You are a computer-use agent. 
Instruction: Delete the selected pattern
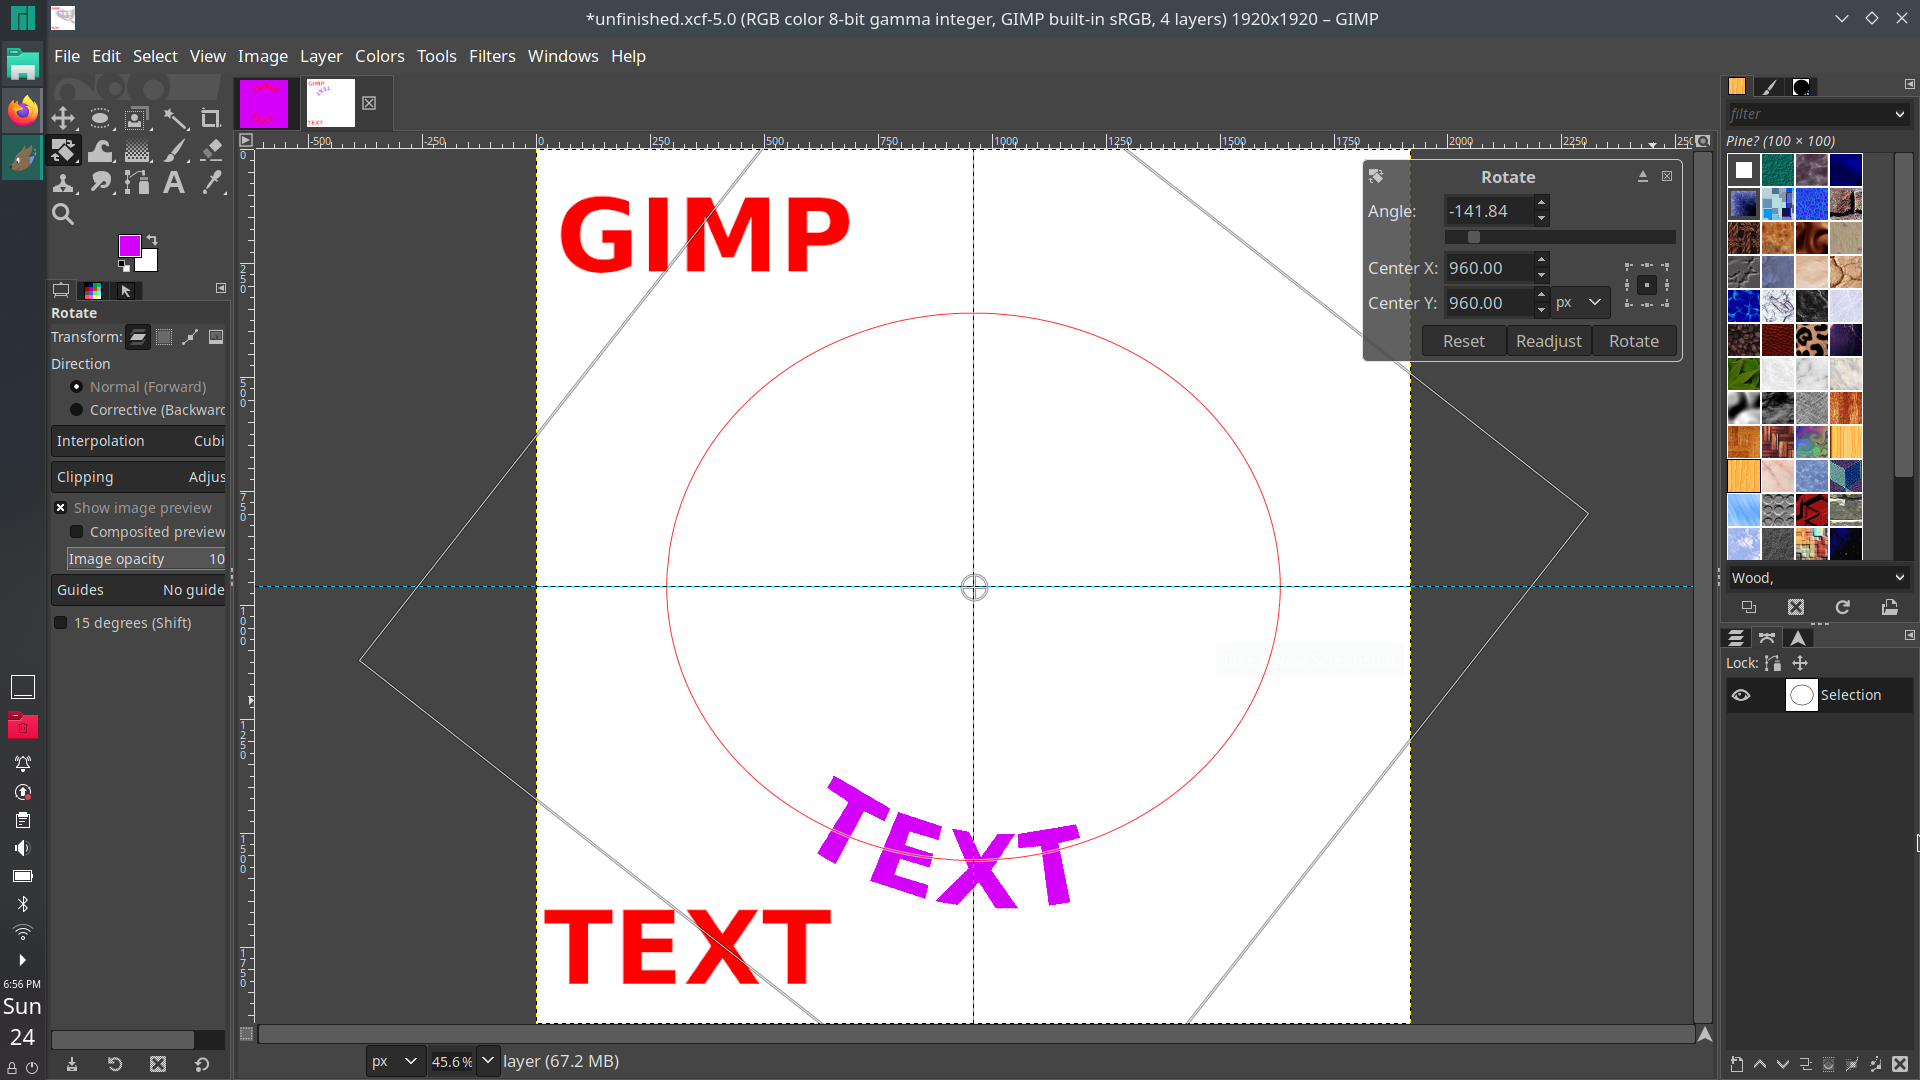click(x=1796, y=607)
